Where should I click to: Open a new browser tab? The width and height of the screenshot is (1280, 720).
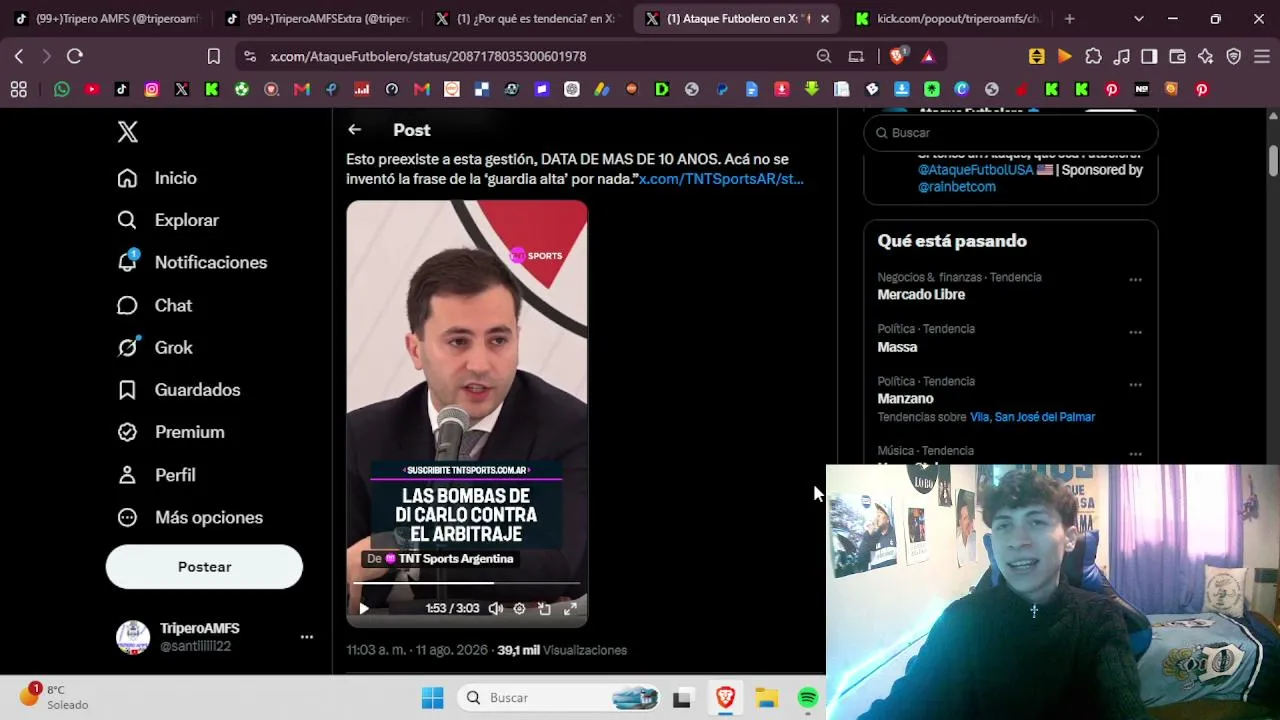(1069, 18)
